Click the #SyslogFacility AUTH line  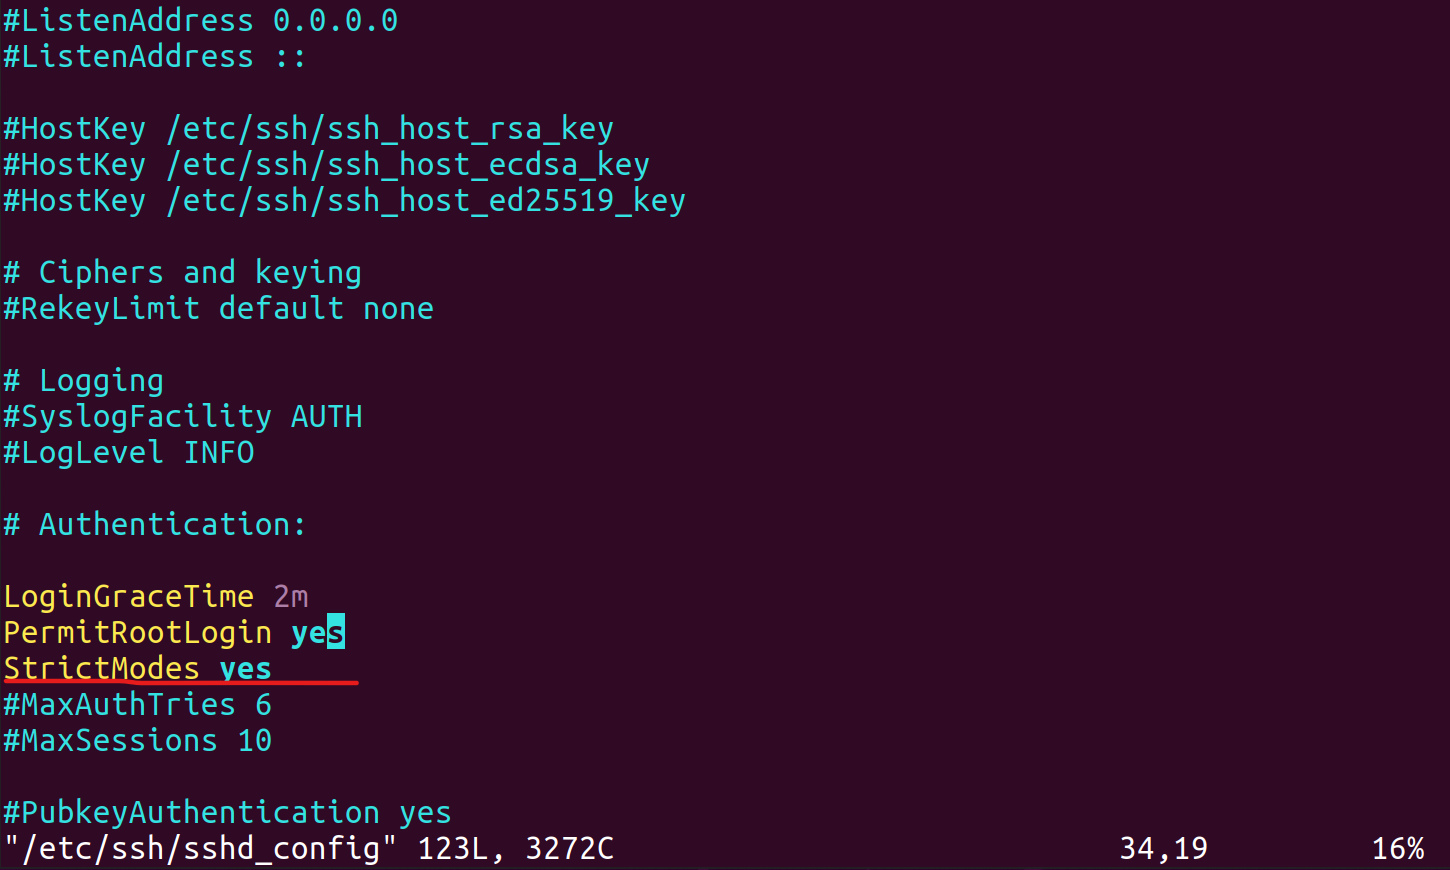pyautogui.click(x=183, y=417)
